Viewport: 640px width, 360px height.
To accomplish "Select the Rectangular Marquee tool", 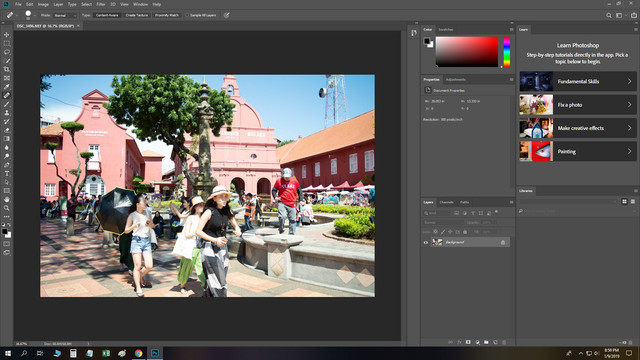I will pyautogui.click(x=7, y=43).
